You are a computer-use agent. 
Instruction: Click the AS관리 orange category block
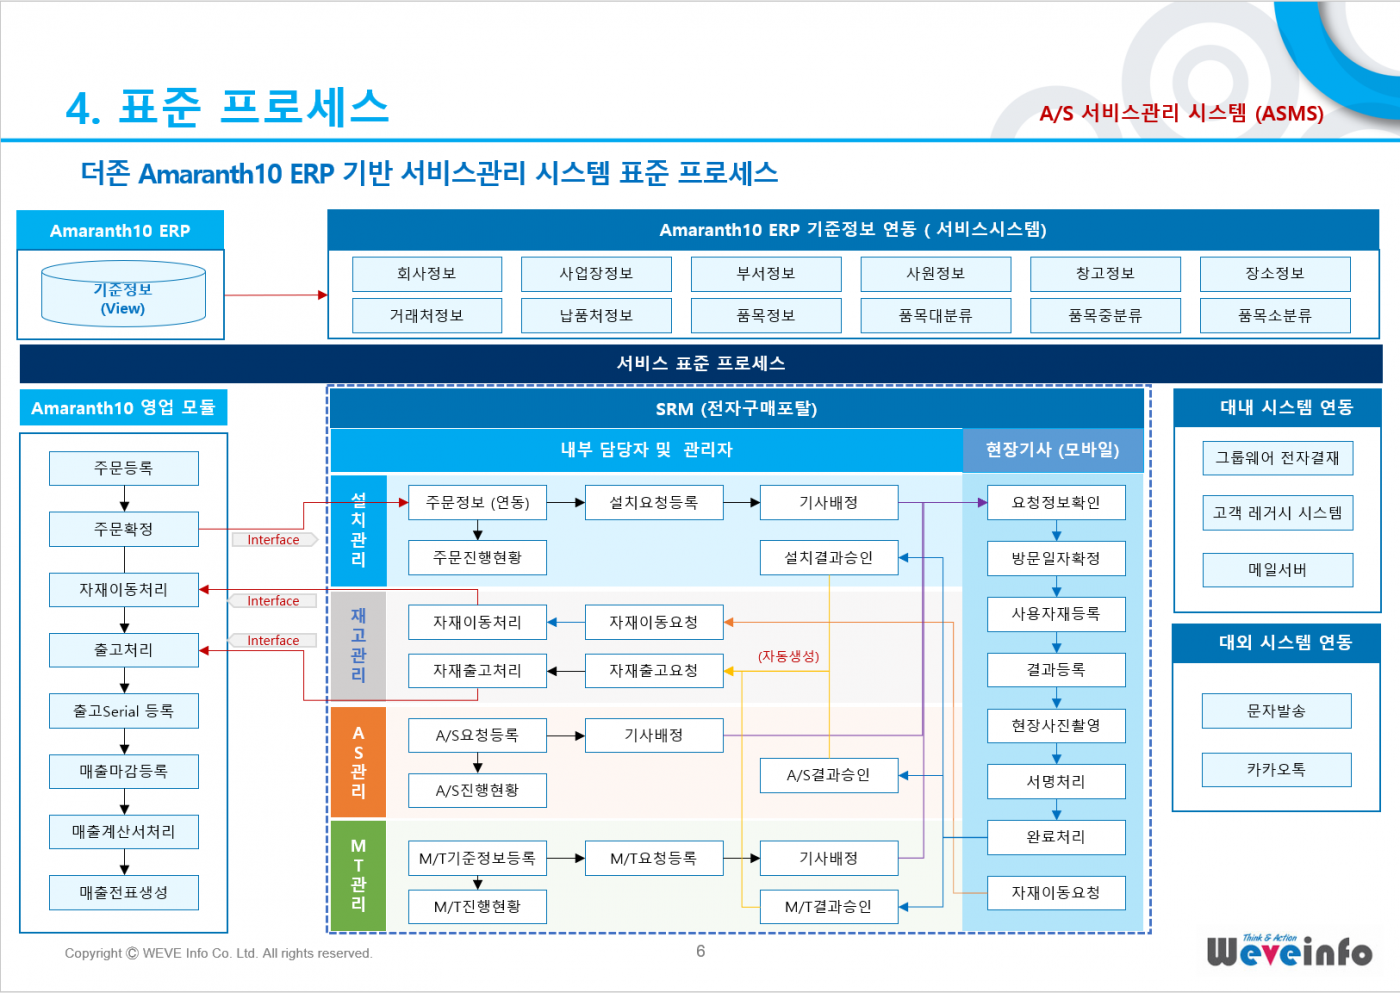tap(358, 762)
